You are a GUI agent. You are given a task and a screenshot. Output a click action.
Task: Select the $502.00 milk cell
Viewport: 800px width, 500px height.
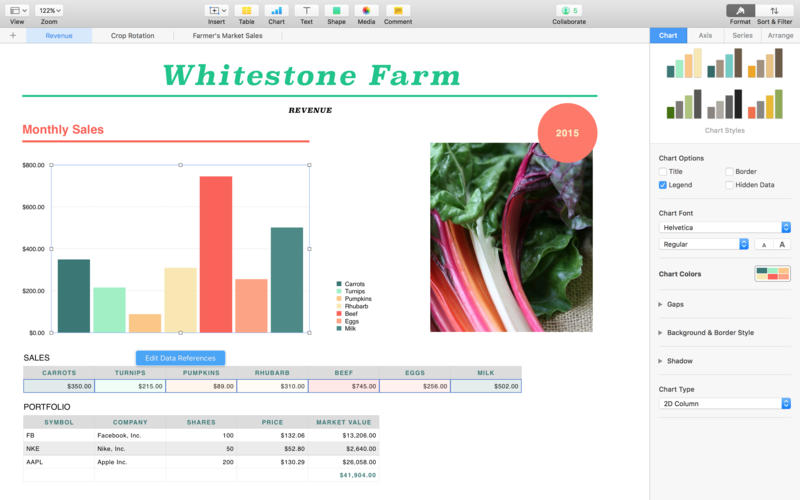pos(486,386)
